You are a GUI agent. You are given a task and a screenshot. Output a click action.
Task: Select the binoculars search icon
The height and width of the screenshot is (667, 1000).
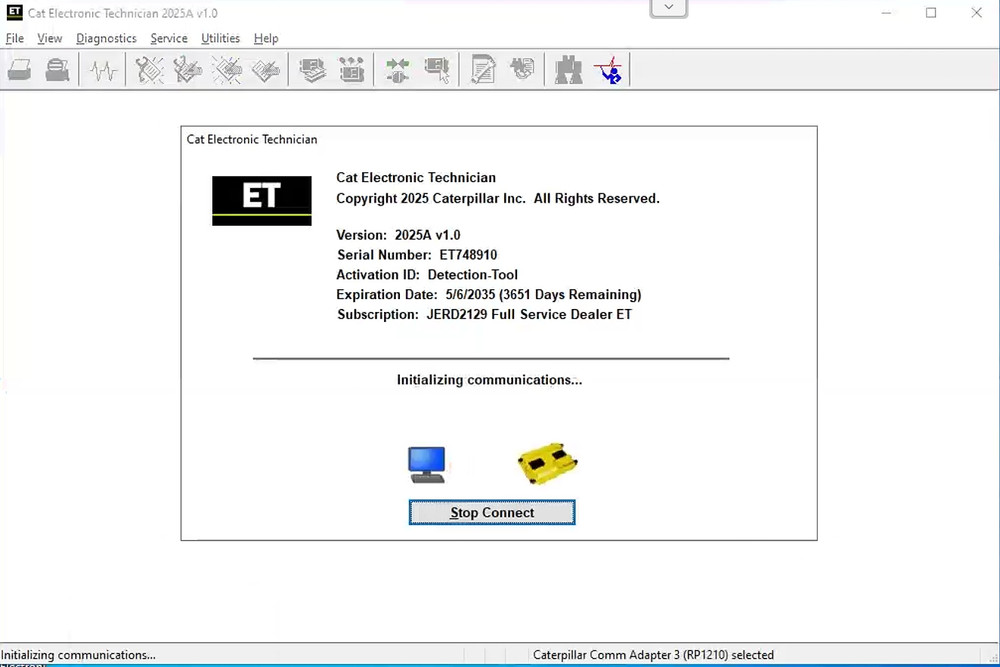(x=567, y=69)
